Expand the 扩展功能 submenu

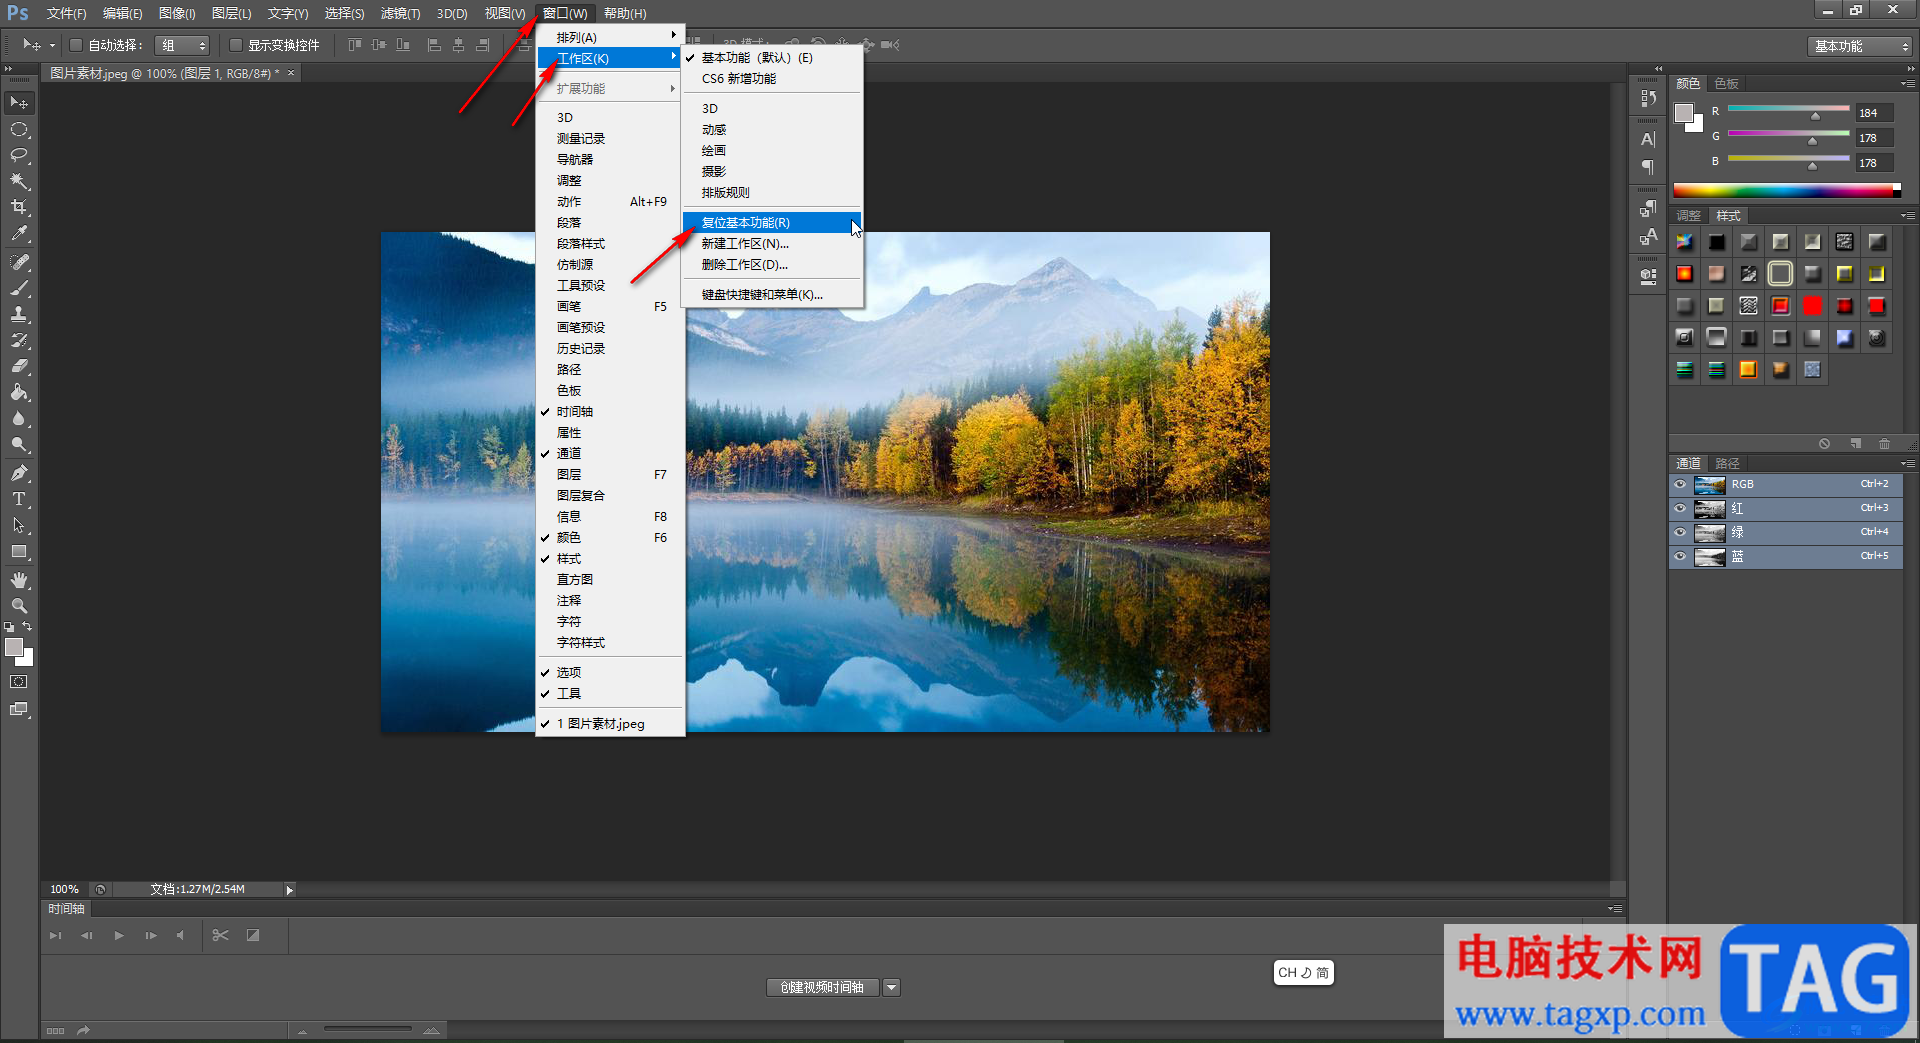point(610,89)
